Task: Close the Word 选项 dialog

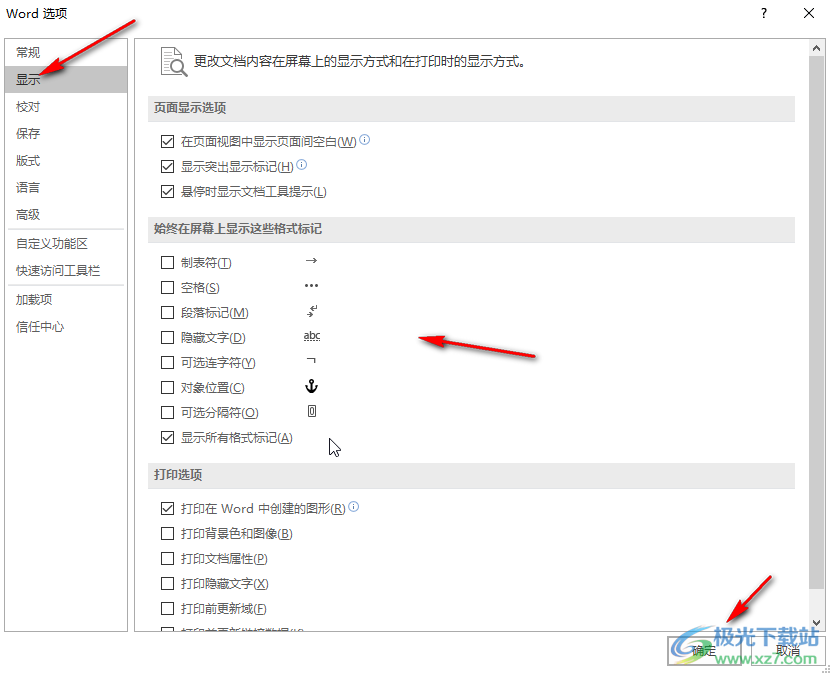Action: click(809, 13)
